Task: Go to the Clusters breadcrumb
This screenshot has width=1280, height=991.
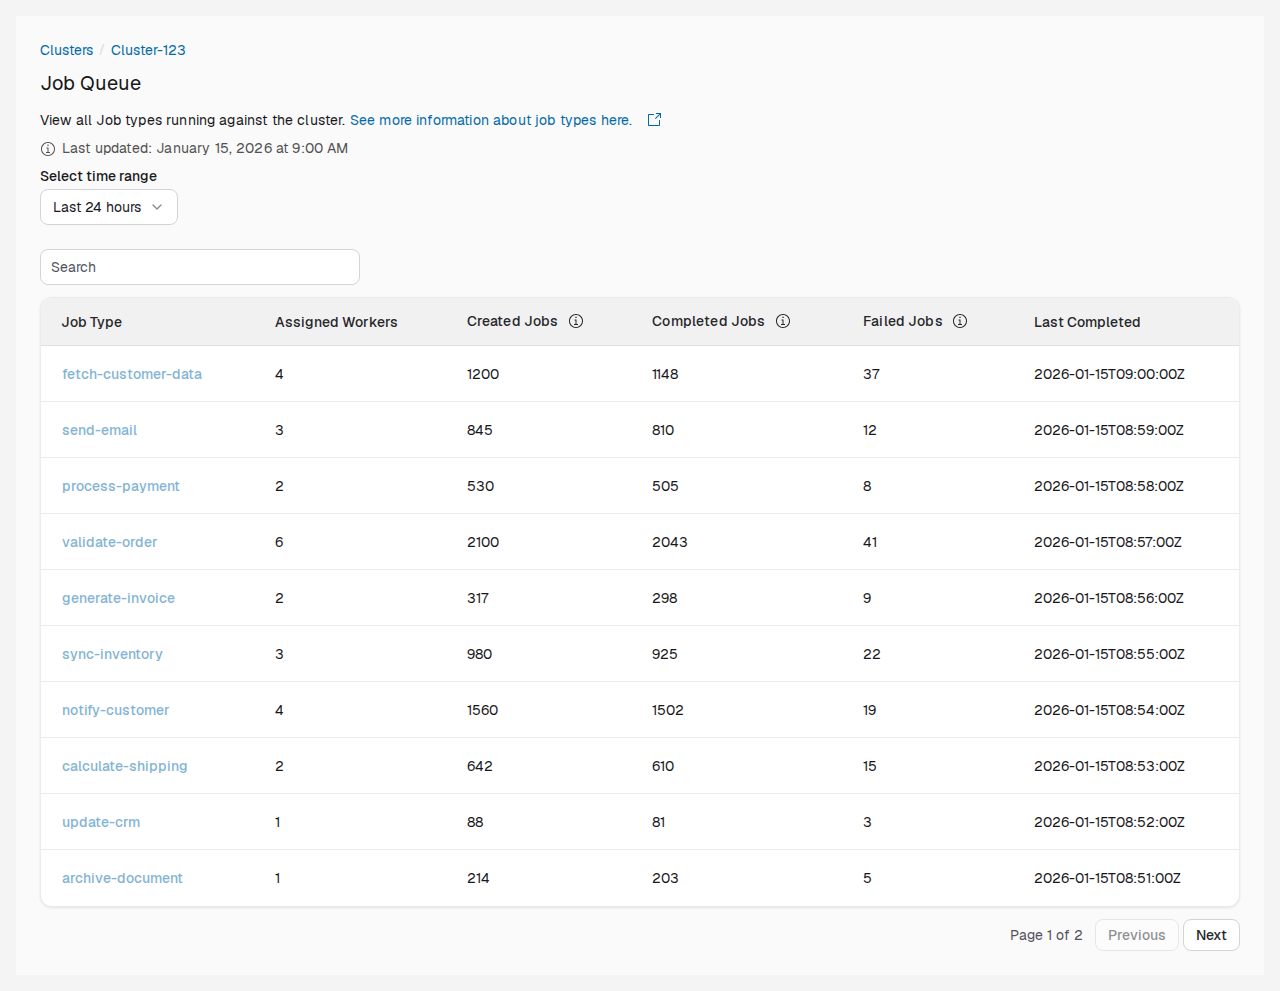Action: click(x=67, y=50)
